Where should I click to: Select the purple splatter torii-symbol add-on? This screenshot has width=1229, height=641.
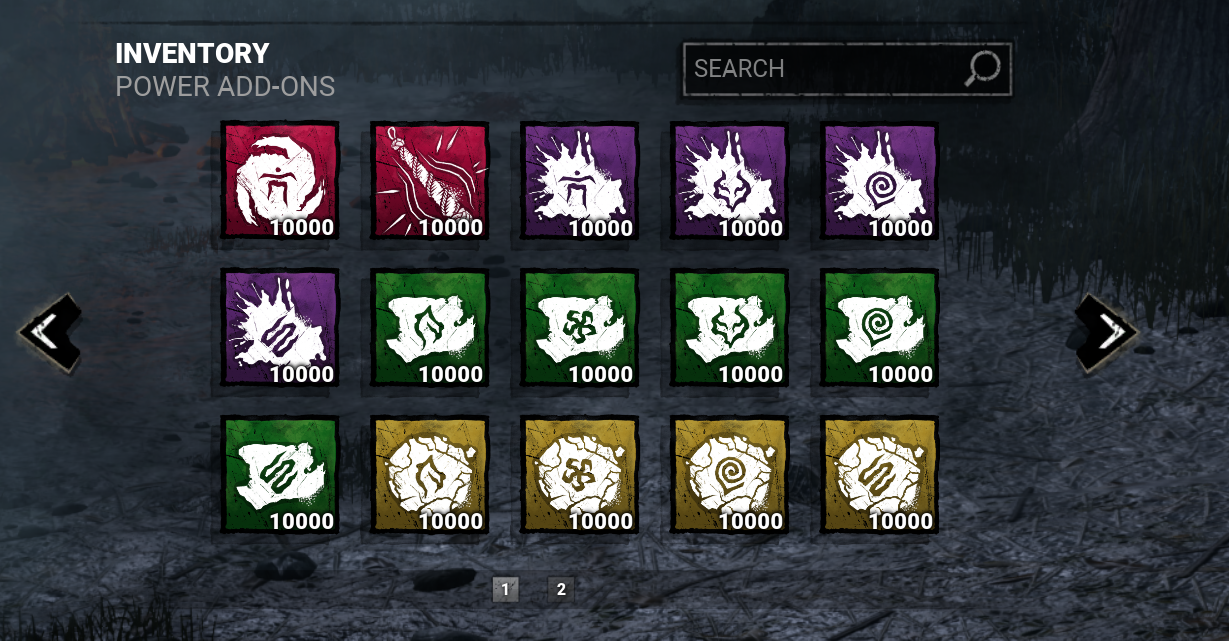(580, 181)
